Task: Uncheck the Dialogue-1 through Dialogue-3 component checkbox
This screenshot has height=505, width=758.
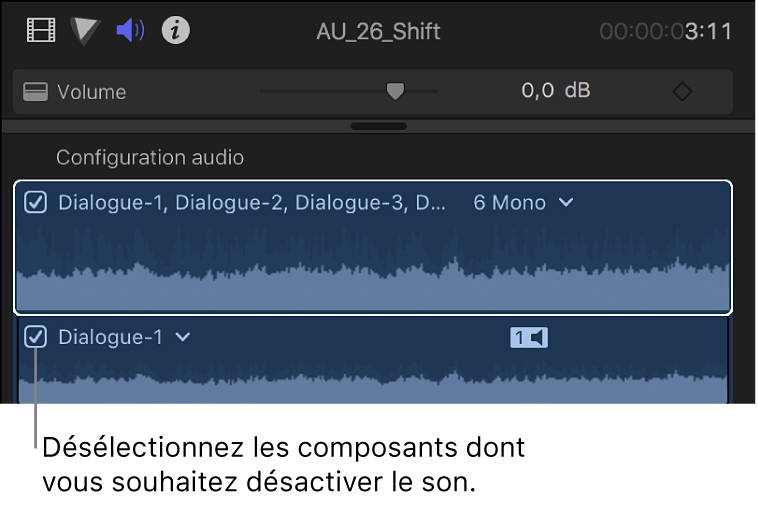Action: click(36, 203)
